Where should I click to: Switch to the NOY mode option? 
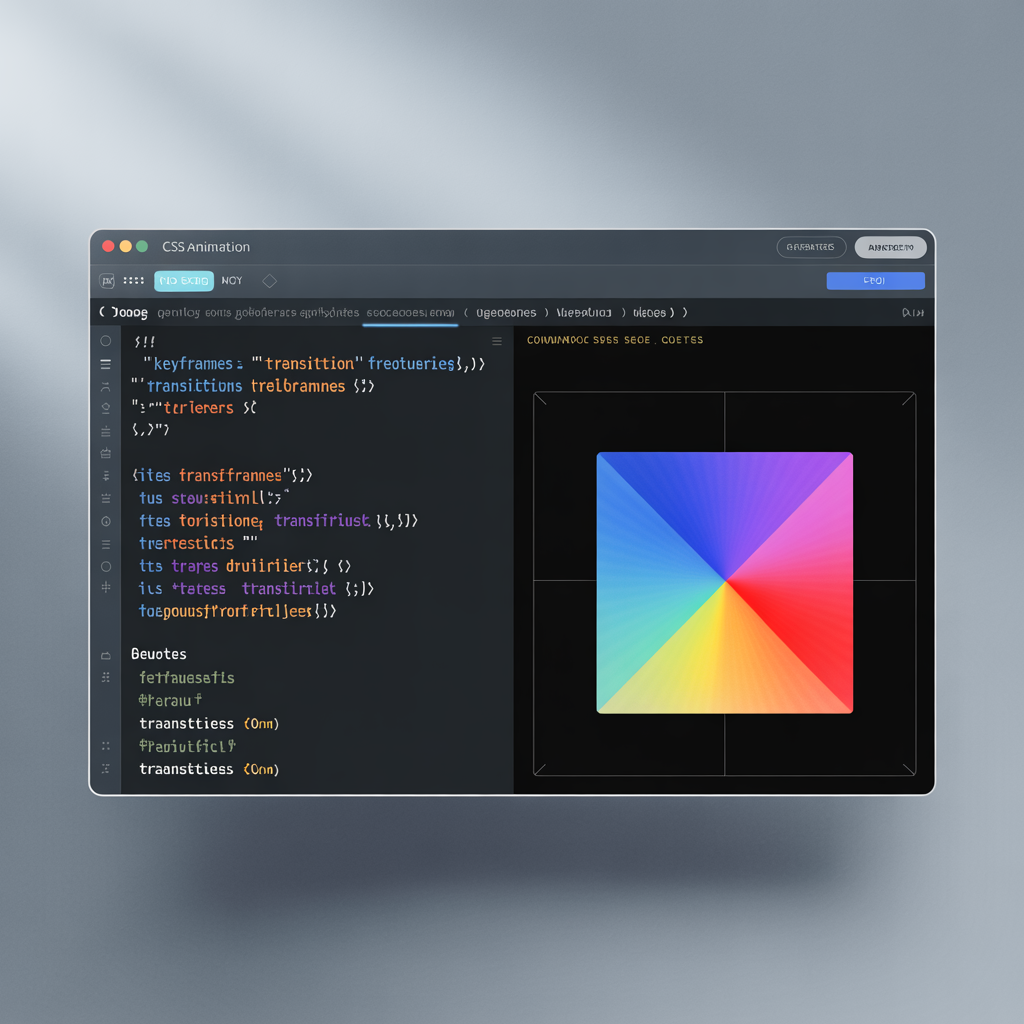point(232,281)
